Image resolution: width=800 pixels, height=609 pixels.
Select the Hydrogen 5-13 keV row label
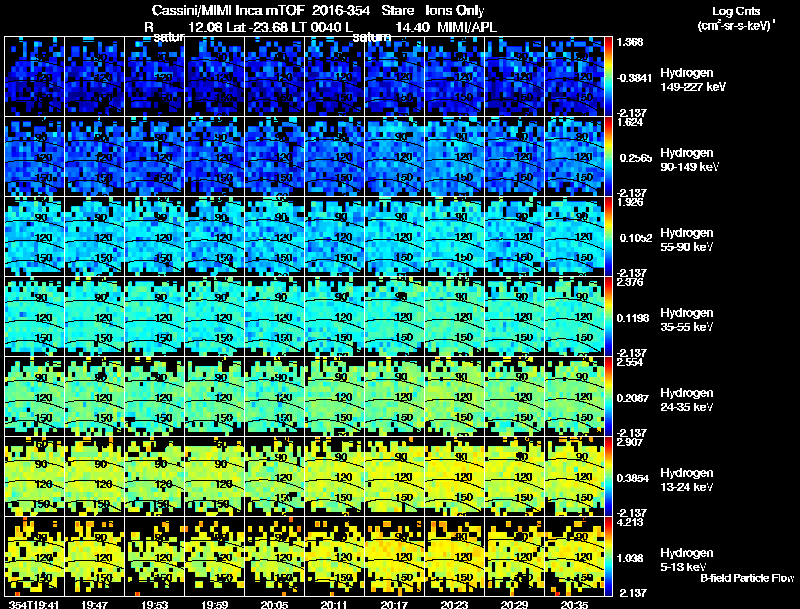[x=687, y=560]
